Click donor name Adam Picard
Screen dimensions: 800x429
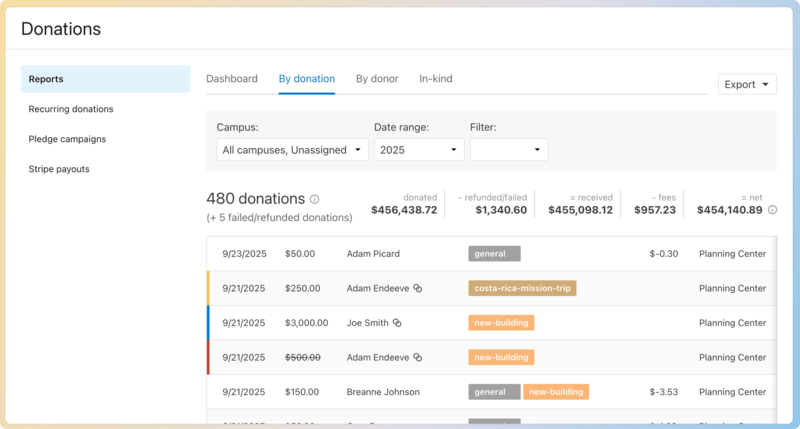[373, 254]
